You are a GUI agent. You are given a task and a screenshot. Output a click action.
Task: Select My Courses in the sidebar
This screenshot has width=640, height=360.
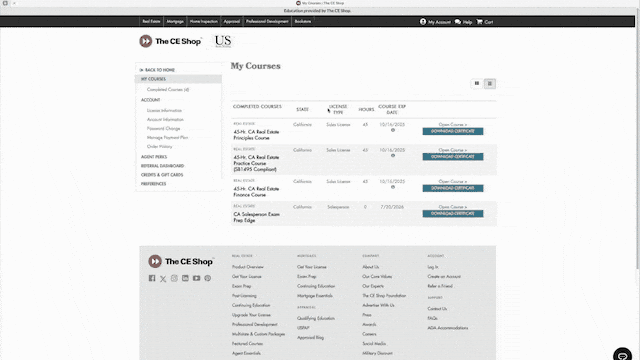click(x=178, y=79)
